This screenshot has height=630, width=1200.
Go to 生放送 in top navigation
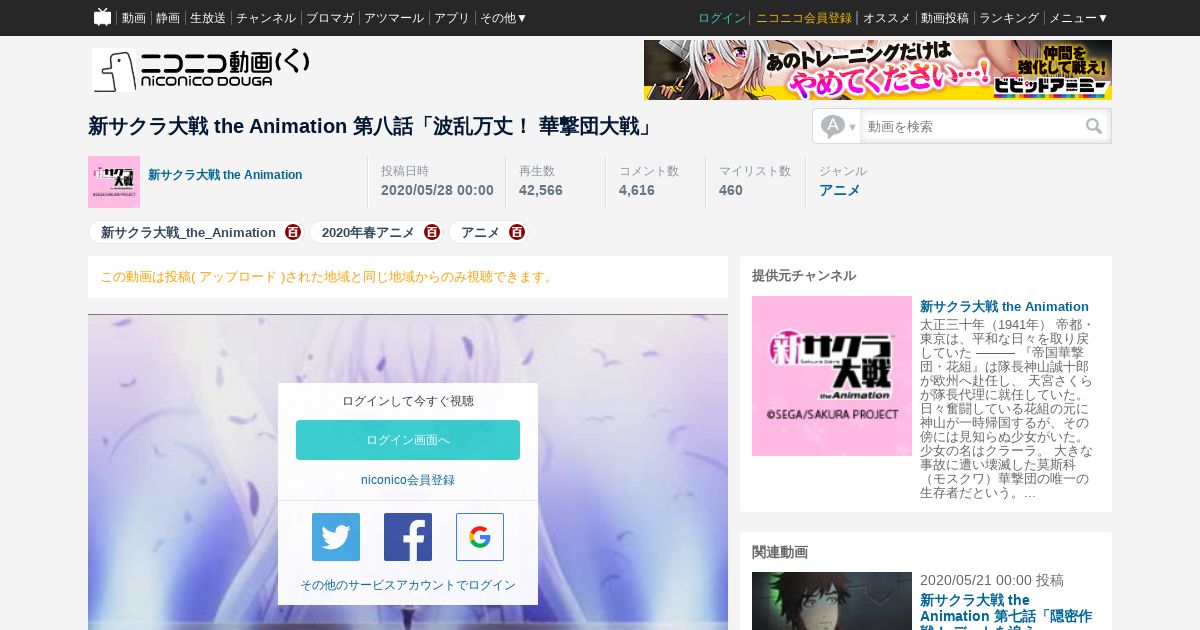[x=208, y=18]
